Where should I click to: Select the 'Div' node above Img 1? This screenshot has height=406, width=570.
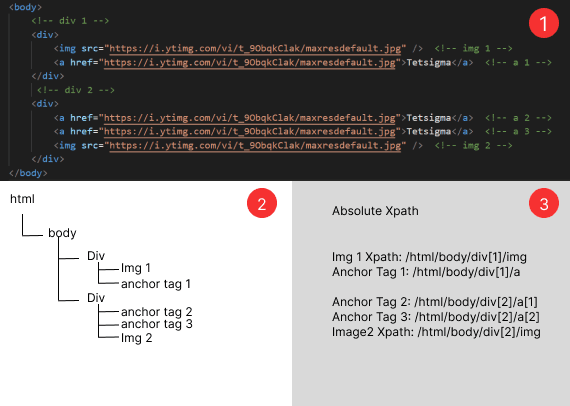96,256
